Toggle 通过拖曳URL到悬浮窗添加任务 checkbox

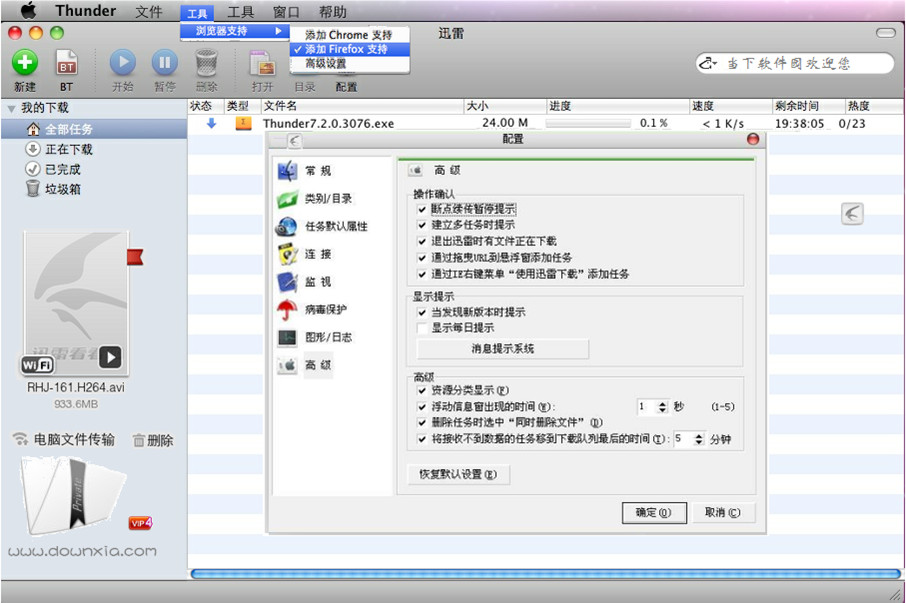(422, 258)
